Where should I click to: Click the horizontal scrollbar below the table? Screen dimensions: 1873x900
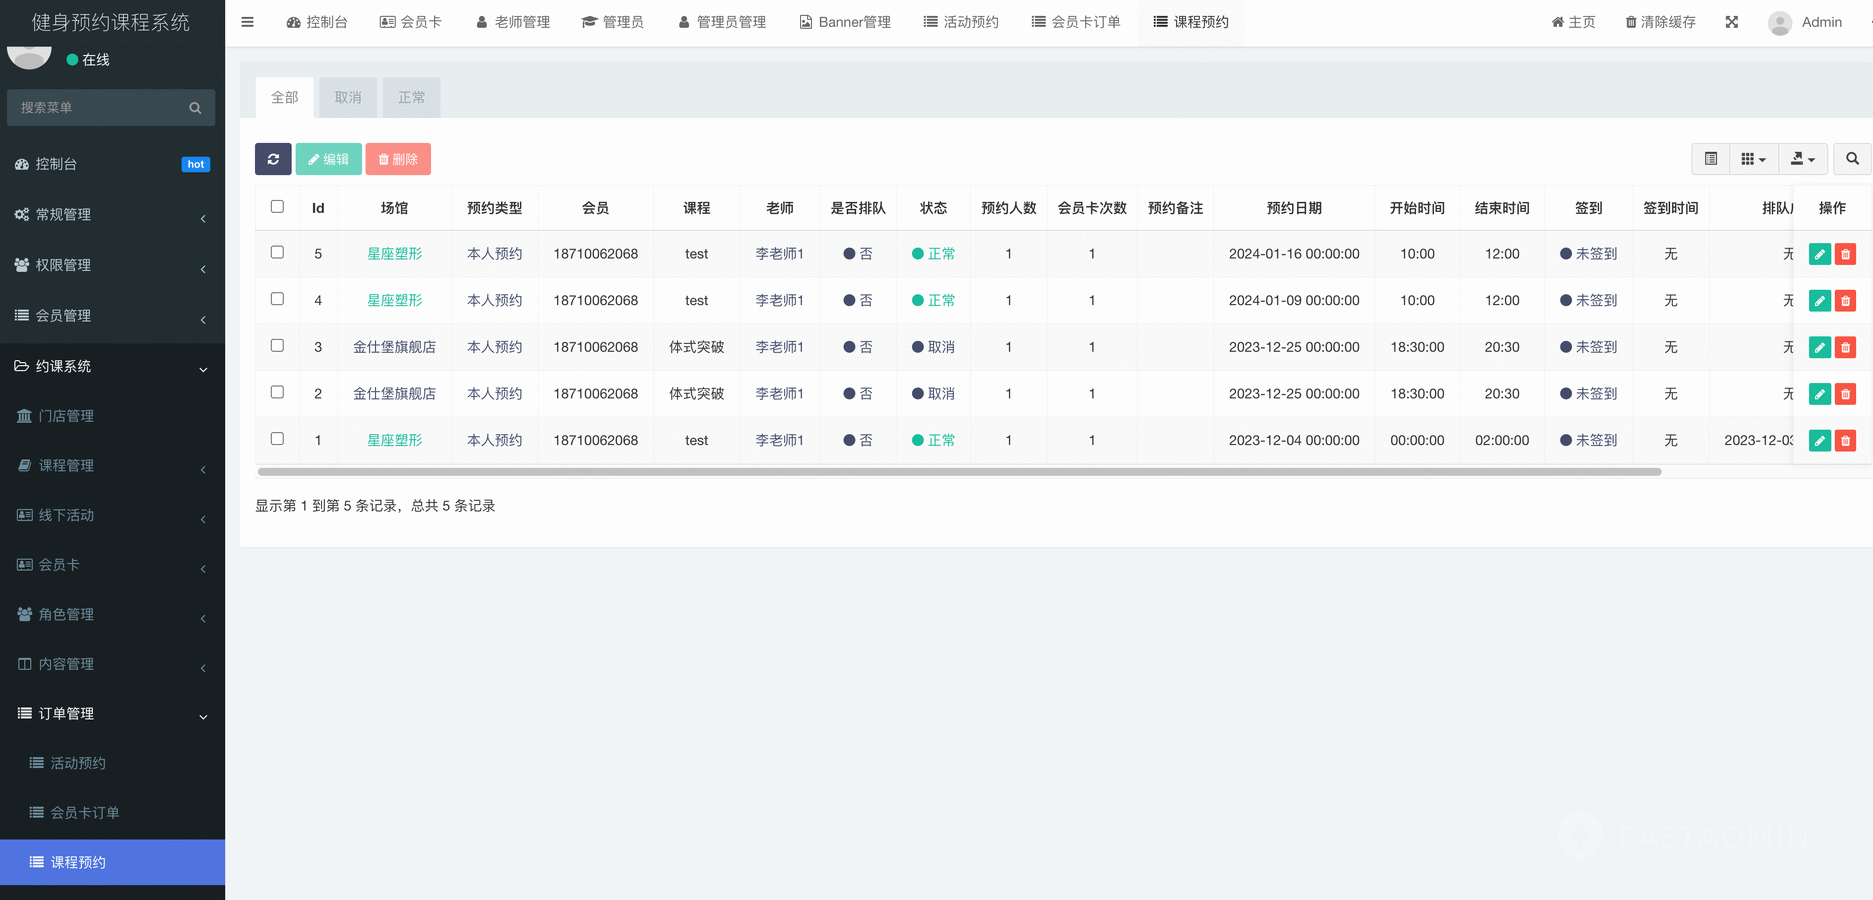tap(958, 472)
